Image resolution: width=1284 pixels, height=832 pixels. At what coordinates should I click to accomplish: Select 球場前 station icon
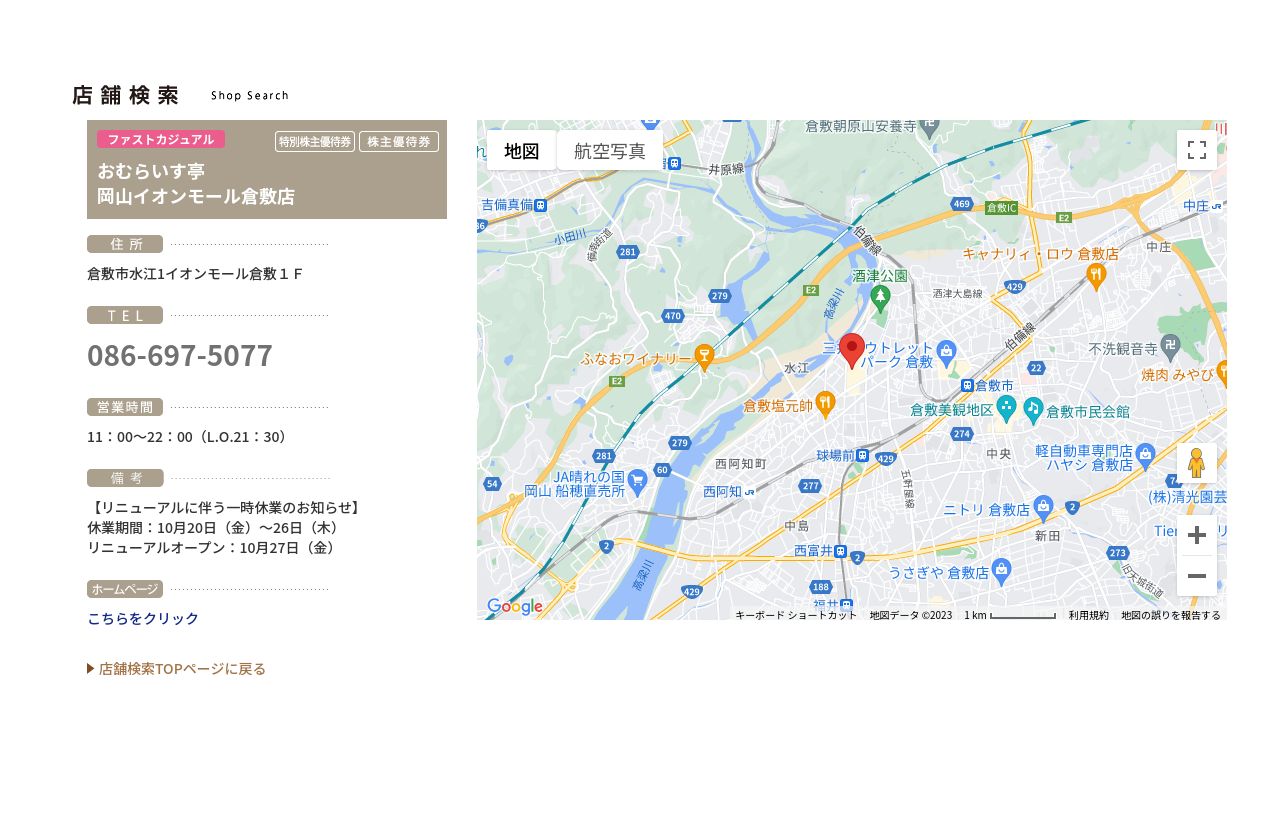point(861,455)
